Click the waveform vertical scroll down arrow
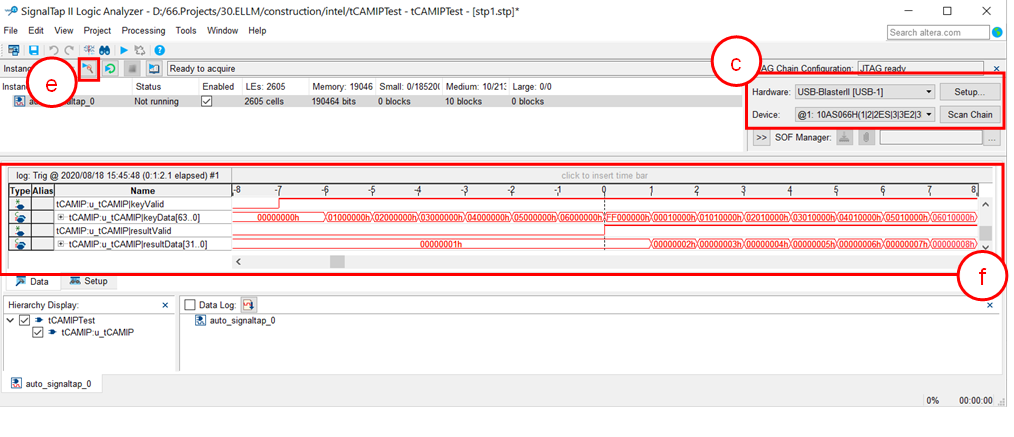 click(985, 246)
